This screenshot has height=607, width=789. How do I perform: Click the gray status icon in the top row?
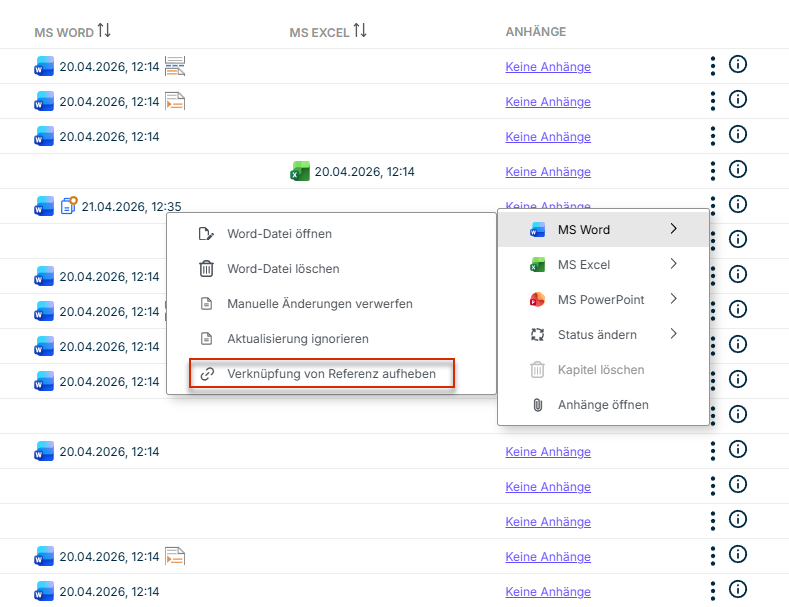175,67
